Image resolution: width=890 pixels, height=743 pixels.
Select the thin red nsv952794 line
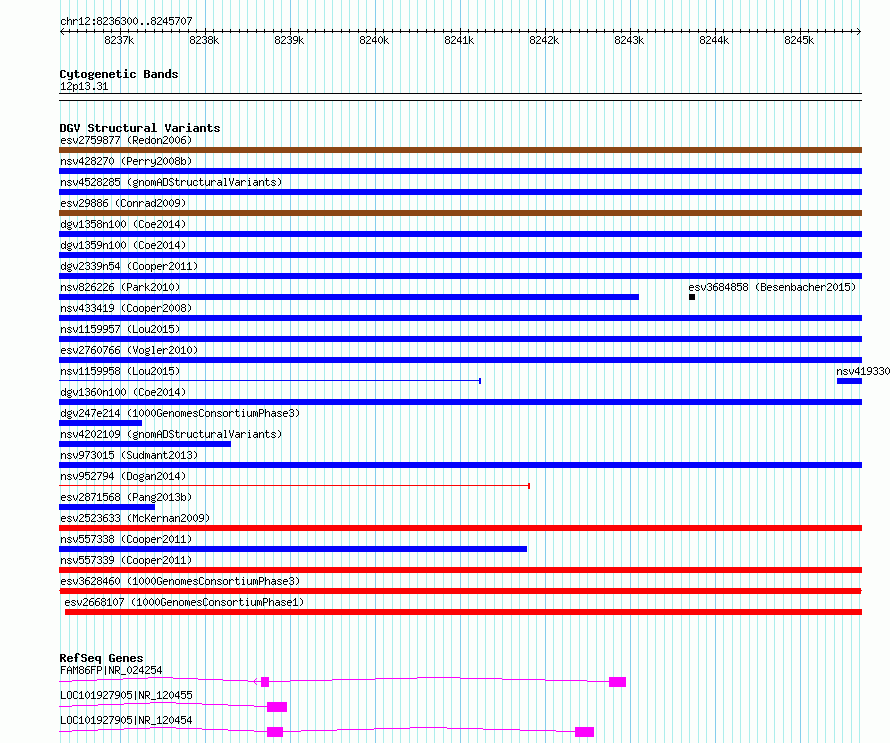pos(295,486)
